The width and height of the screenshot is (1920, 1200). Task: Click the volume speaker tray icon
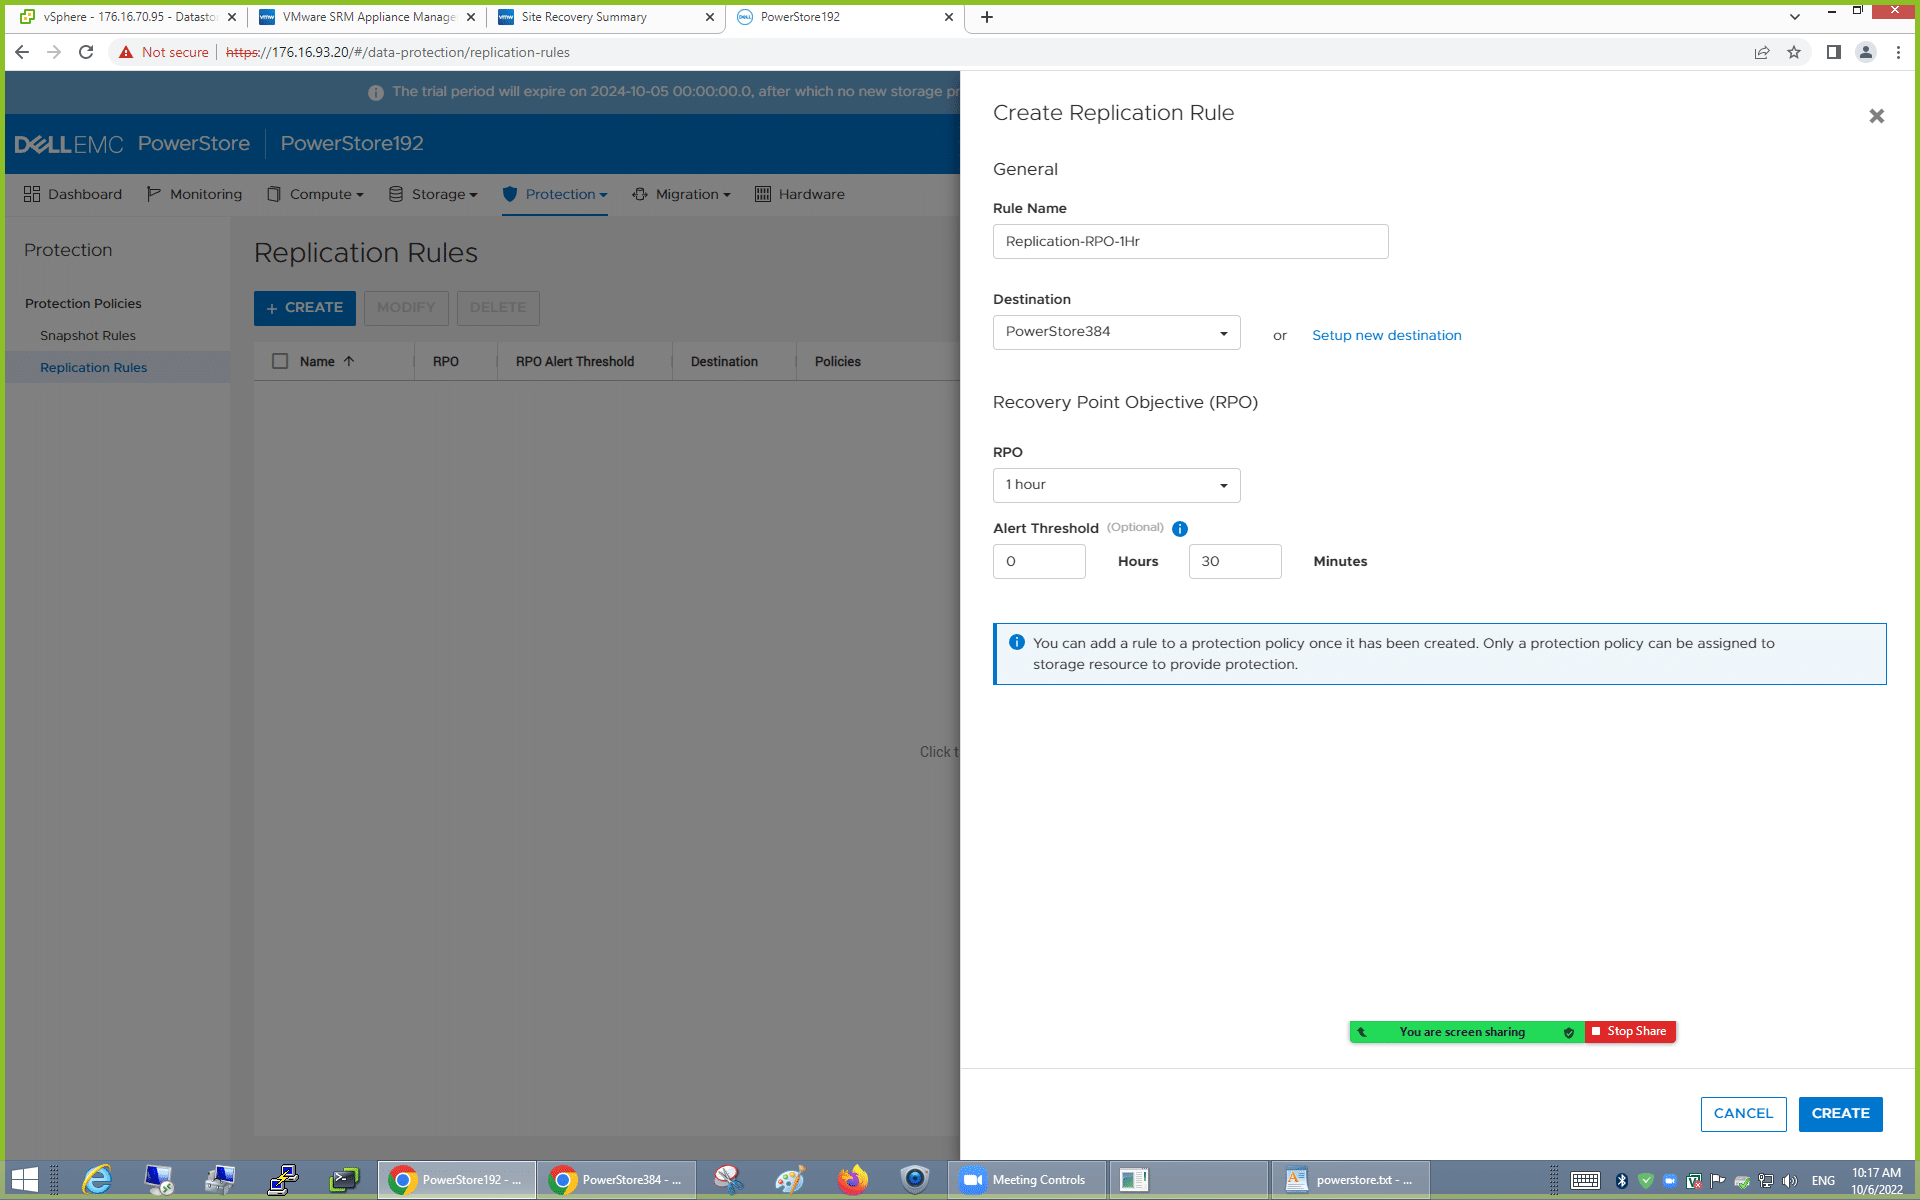(1790, 1181)
